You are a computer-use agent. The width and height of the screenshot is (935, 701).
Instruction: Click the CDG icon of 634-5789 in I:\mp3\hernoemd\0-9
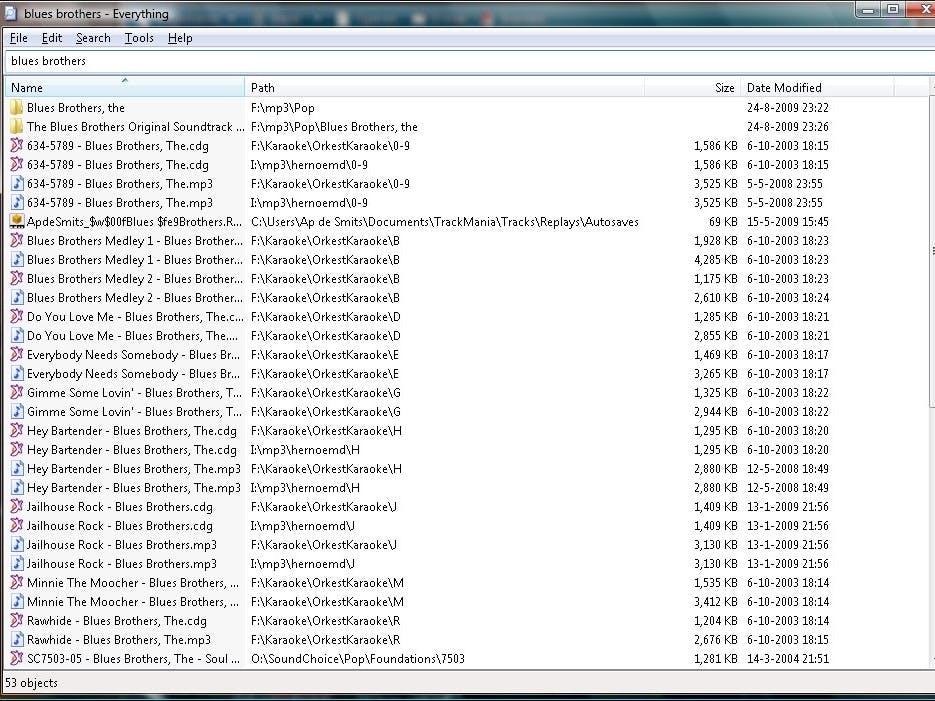point(17,165)
